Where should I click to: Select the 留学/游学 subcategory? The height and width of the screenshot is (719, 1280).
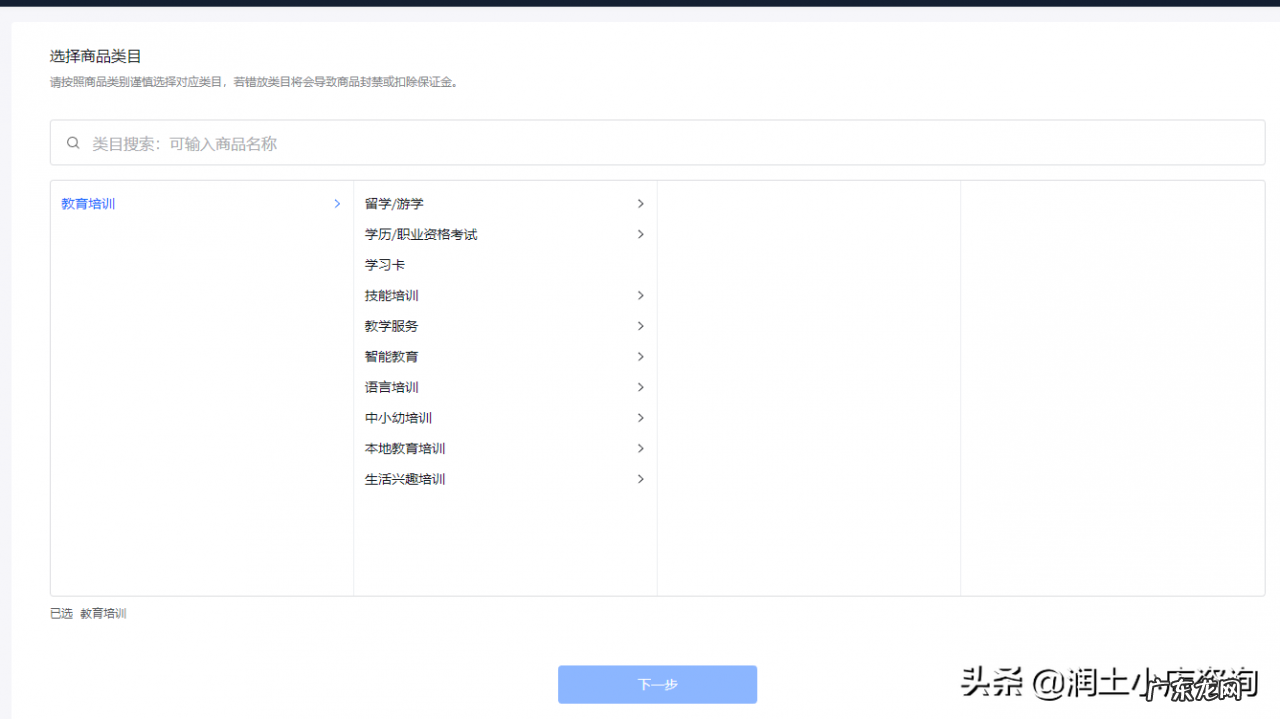click(396, 203)
